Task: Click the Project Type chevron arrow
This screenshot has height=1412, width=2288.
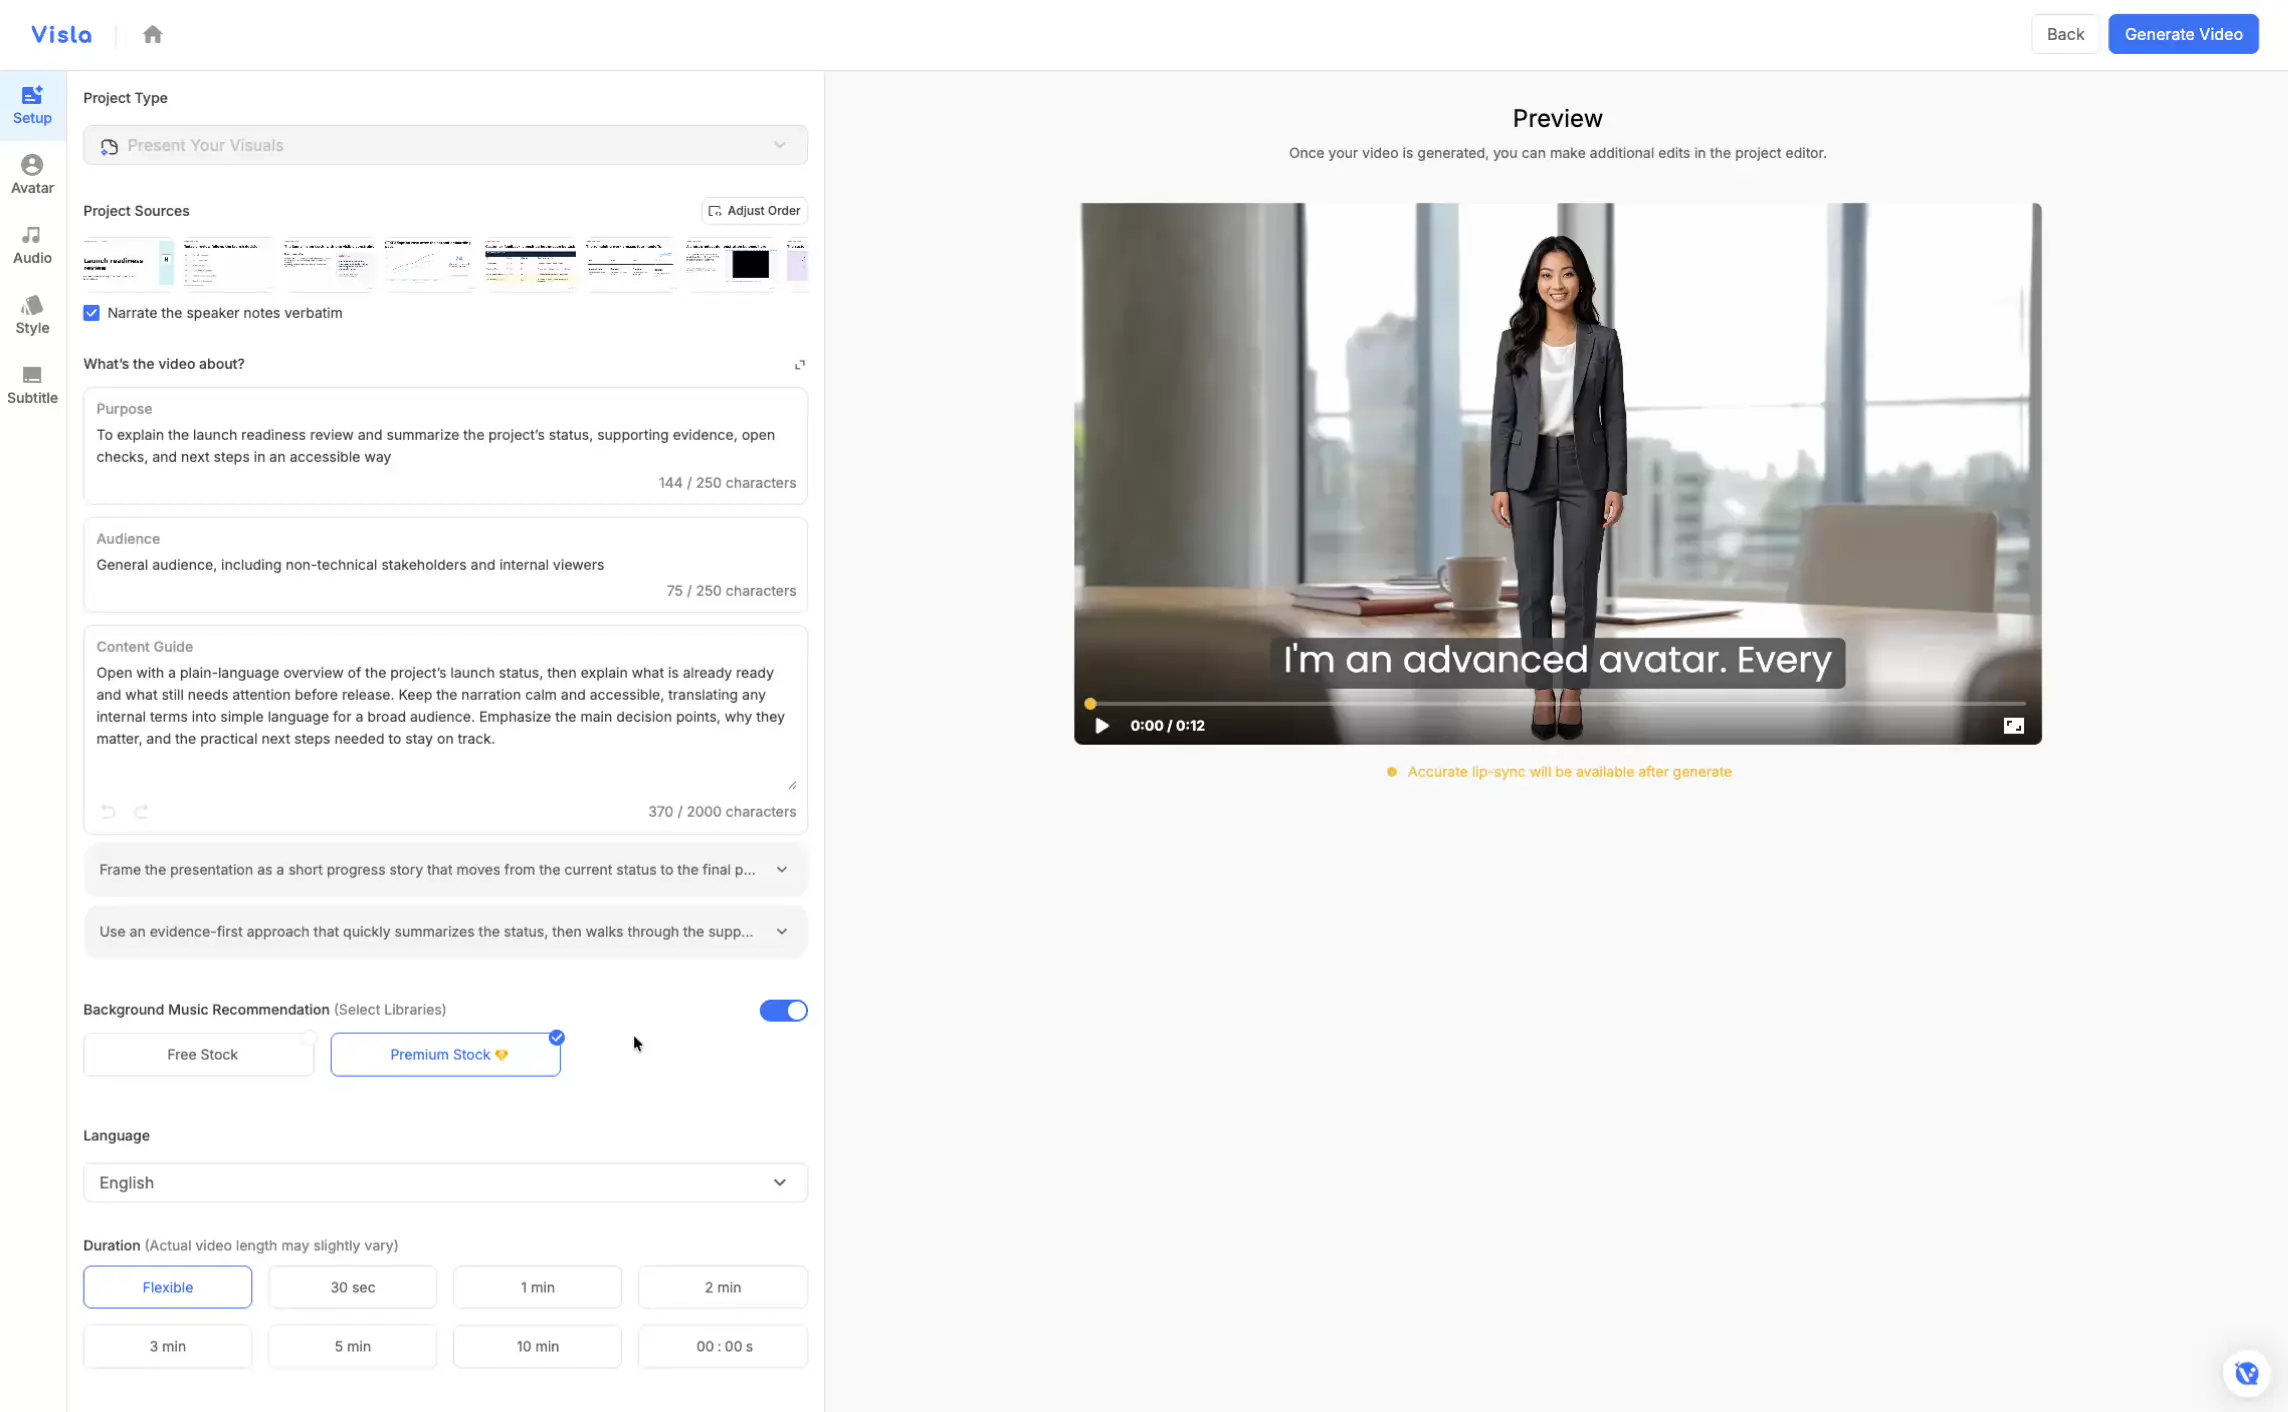Action: (x=780, y=145)
